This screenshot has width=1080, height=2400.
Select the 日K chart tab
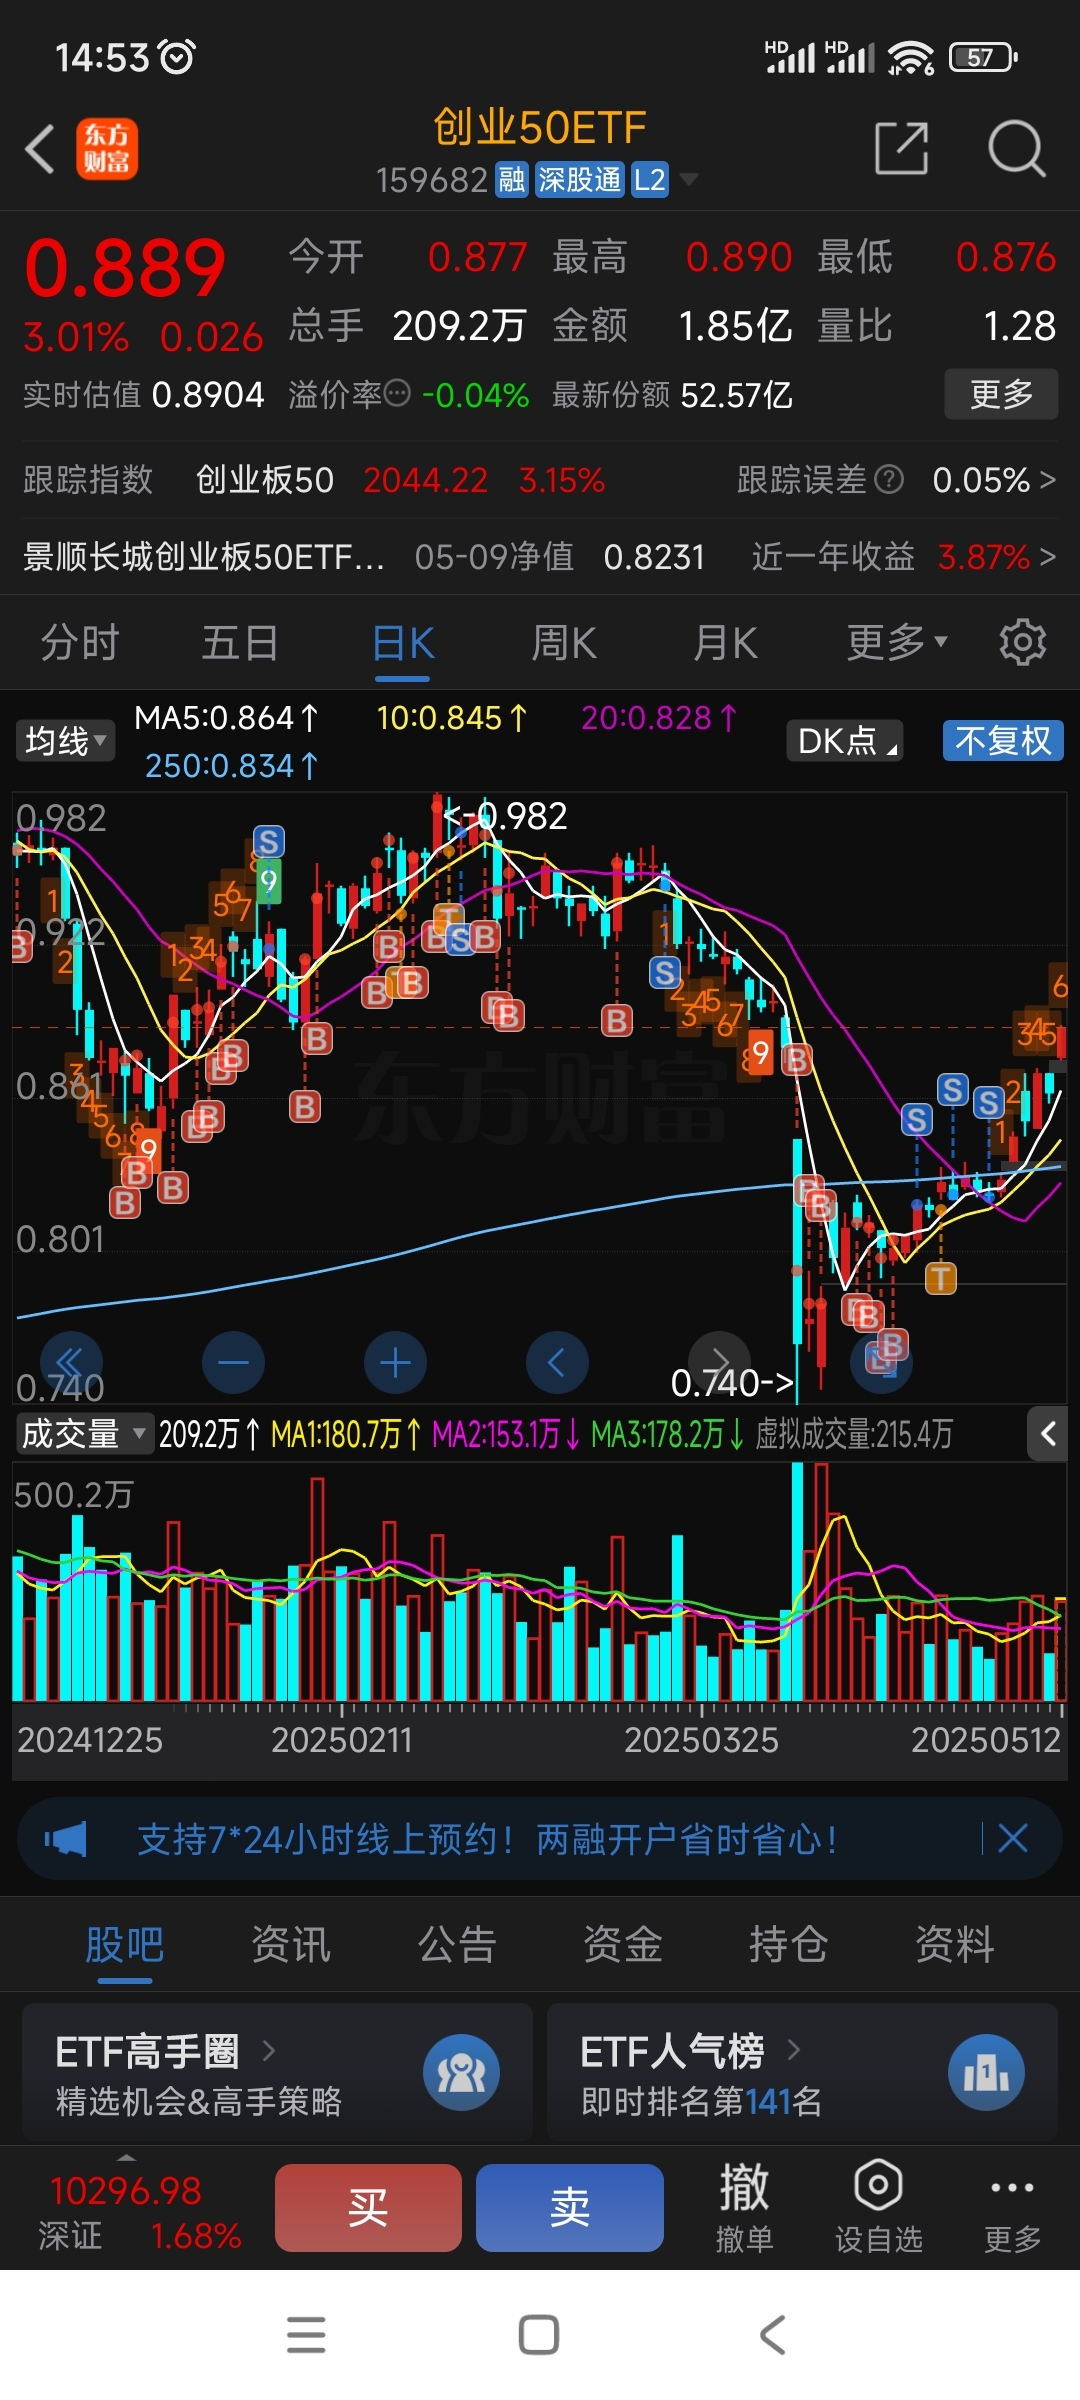(403, 642)
